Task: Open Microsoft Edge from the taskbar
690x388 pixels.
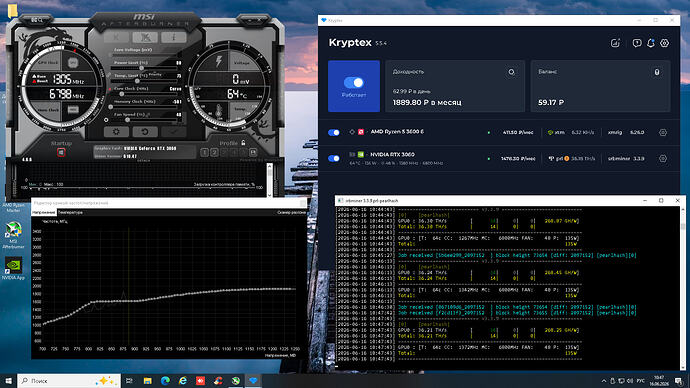Action: (165, 381)
